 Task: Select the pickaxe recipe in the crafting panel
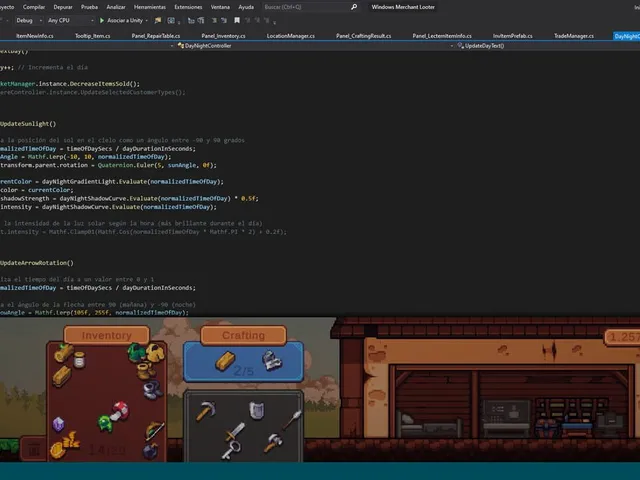[x=206, y=411]
